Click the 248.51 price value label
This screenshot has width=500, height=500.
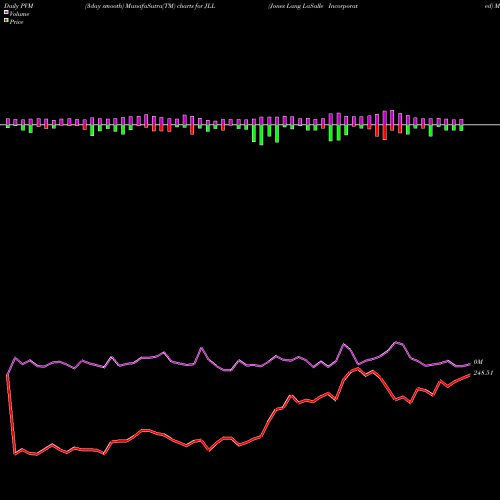click(x=483, y=373)
